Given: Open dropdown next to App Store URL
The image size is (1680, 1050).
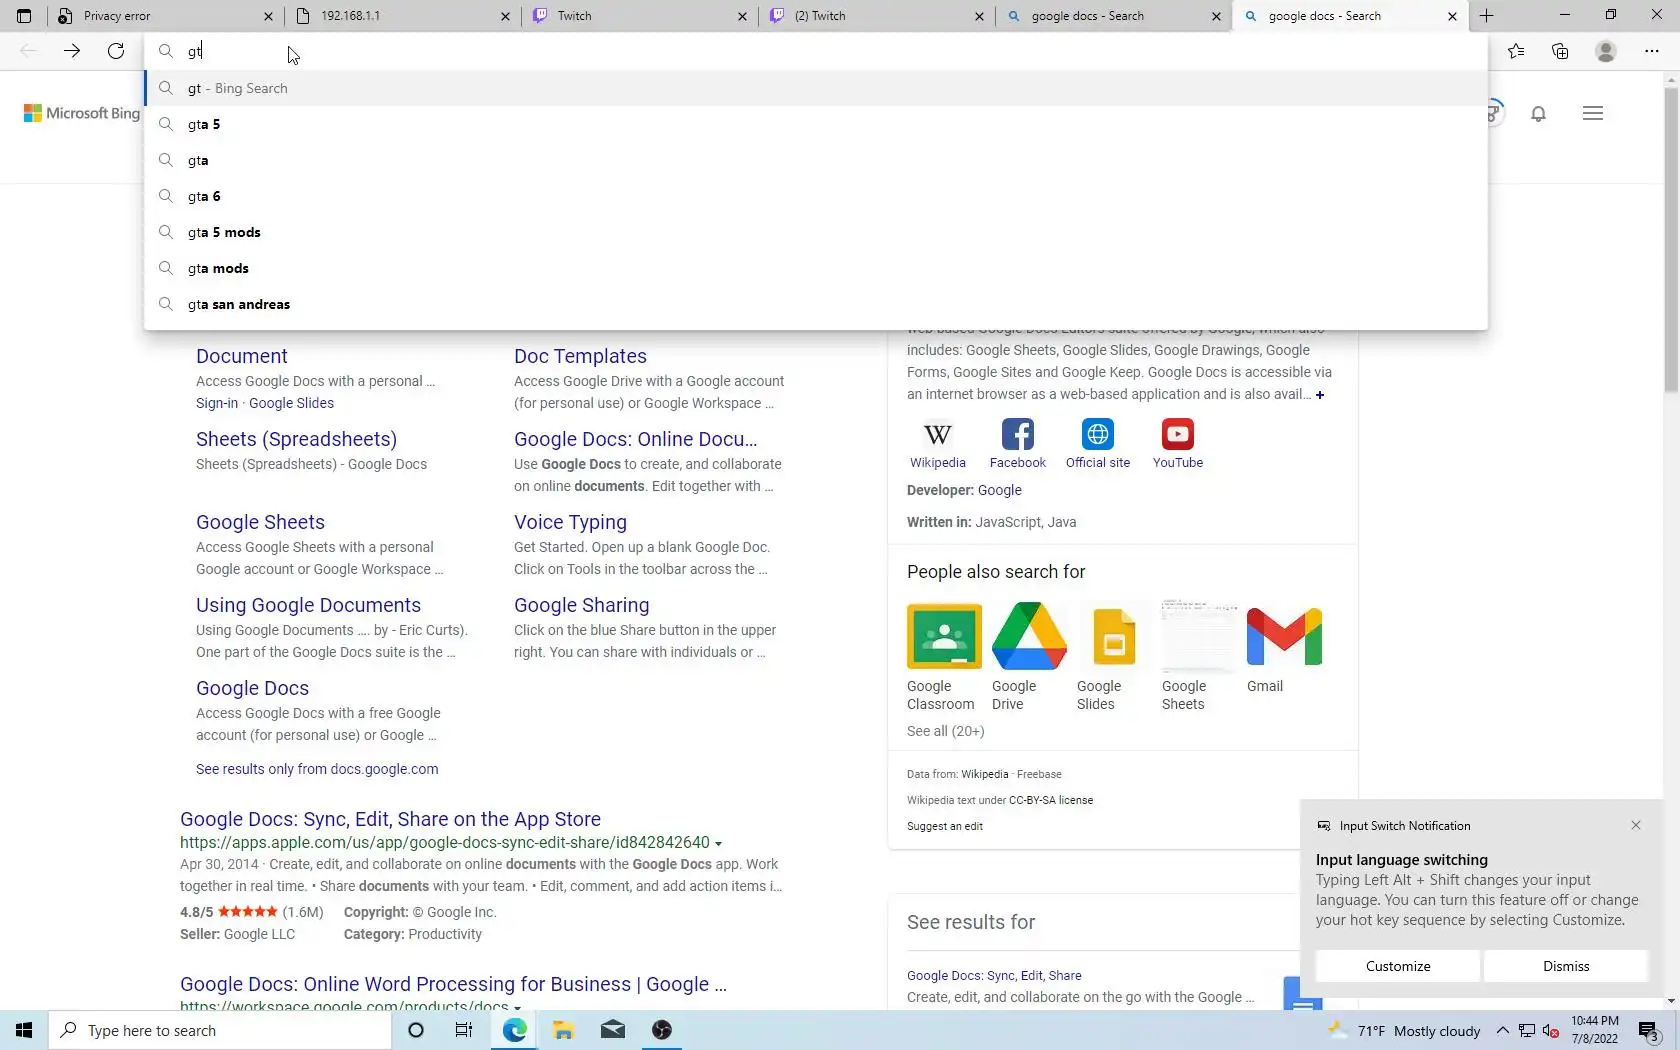Looking at the screenshot, I should pyautogui.click(x=718, y=843).
